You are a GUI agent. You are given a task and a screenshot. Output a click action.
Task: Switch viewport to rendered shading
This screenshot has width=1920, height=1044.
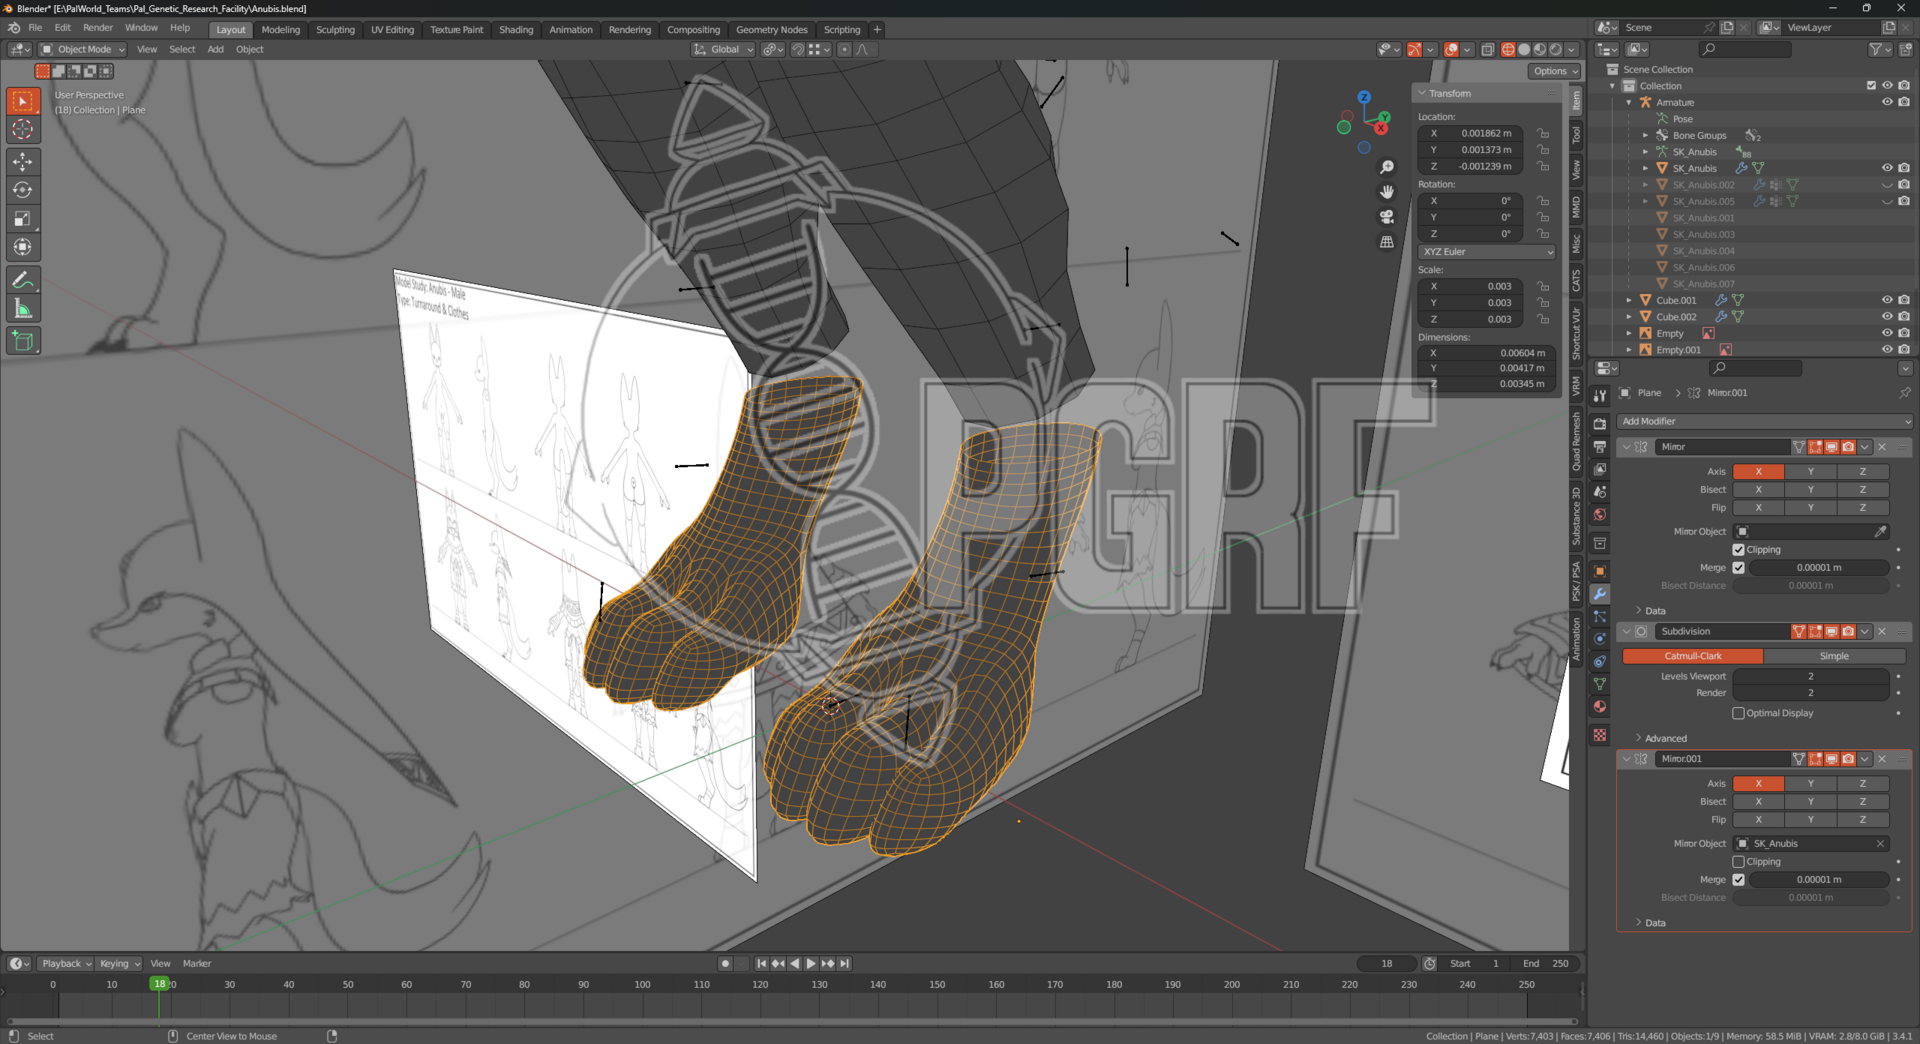coord(1556,49)
